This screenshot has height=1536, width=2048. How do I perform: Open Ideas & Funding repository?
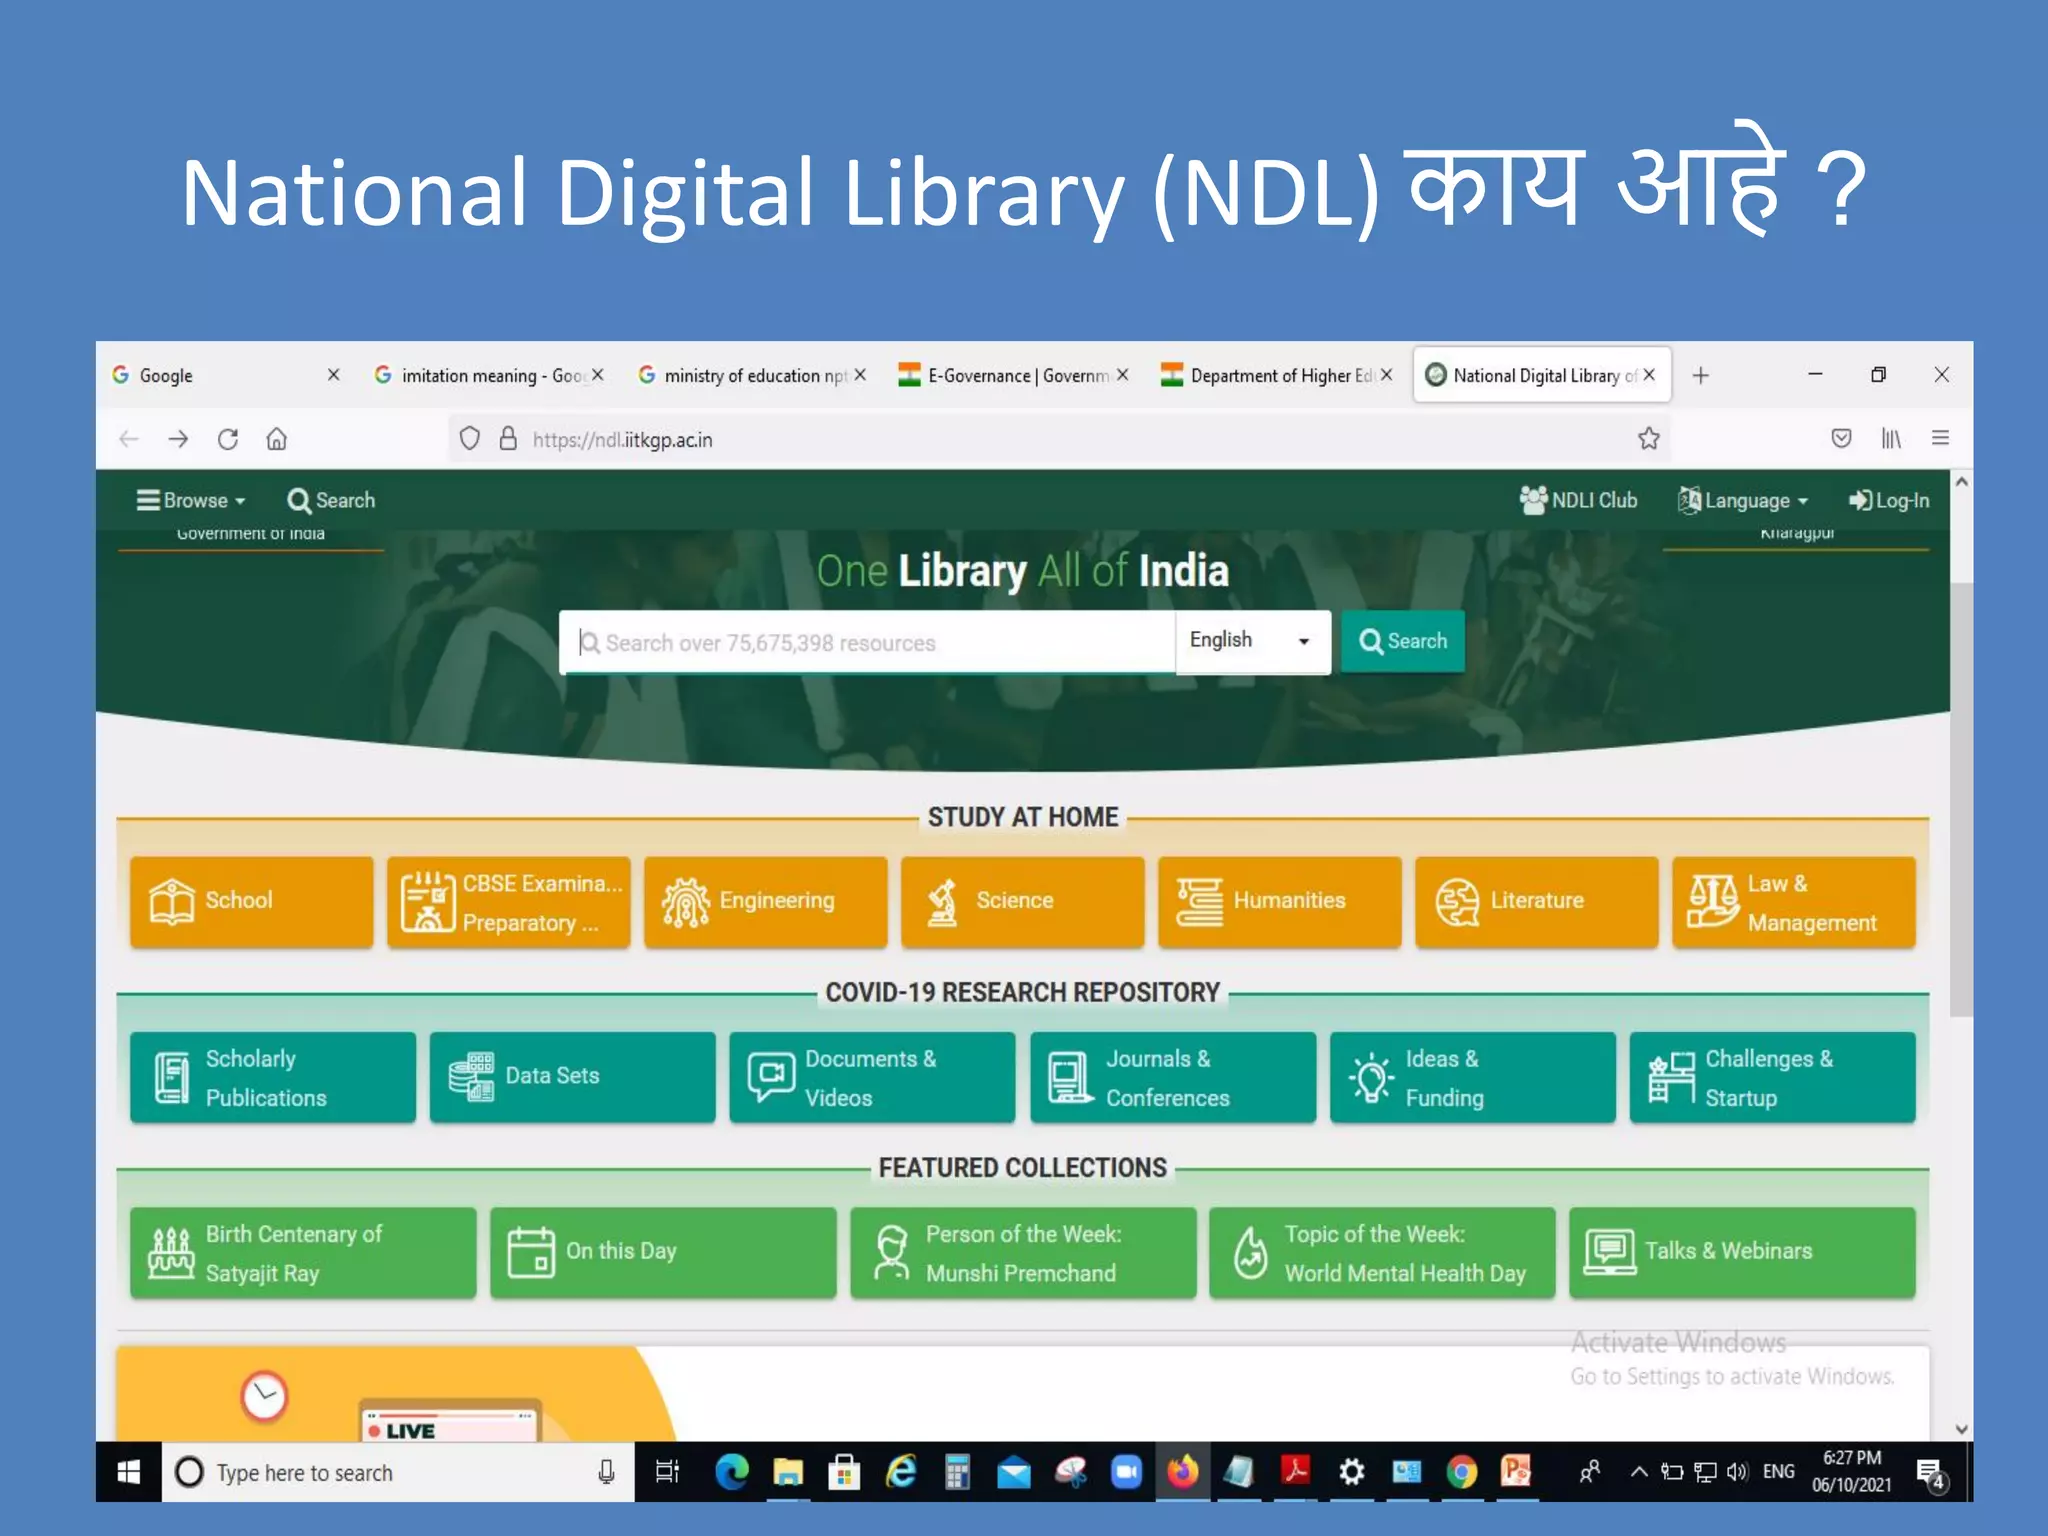[x=1473, y=1077]
